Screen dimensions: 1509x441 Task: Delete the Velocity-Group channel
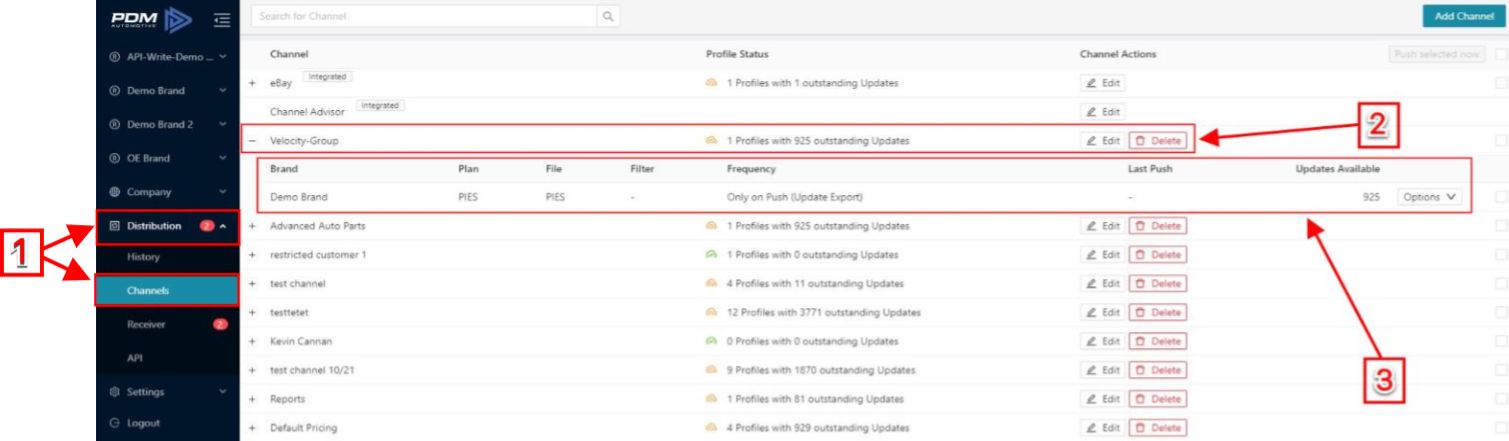[x=1158, y=141]
